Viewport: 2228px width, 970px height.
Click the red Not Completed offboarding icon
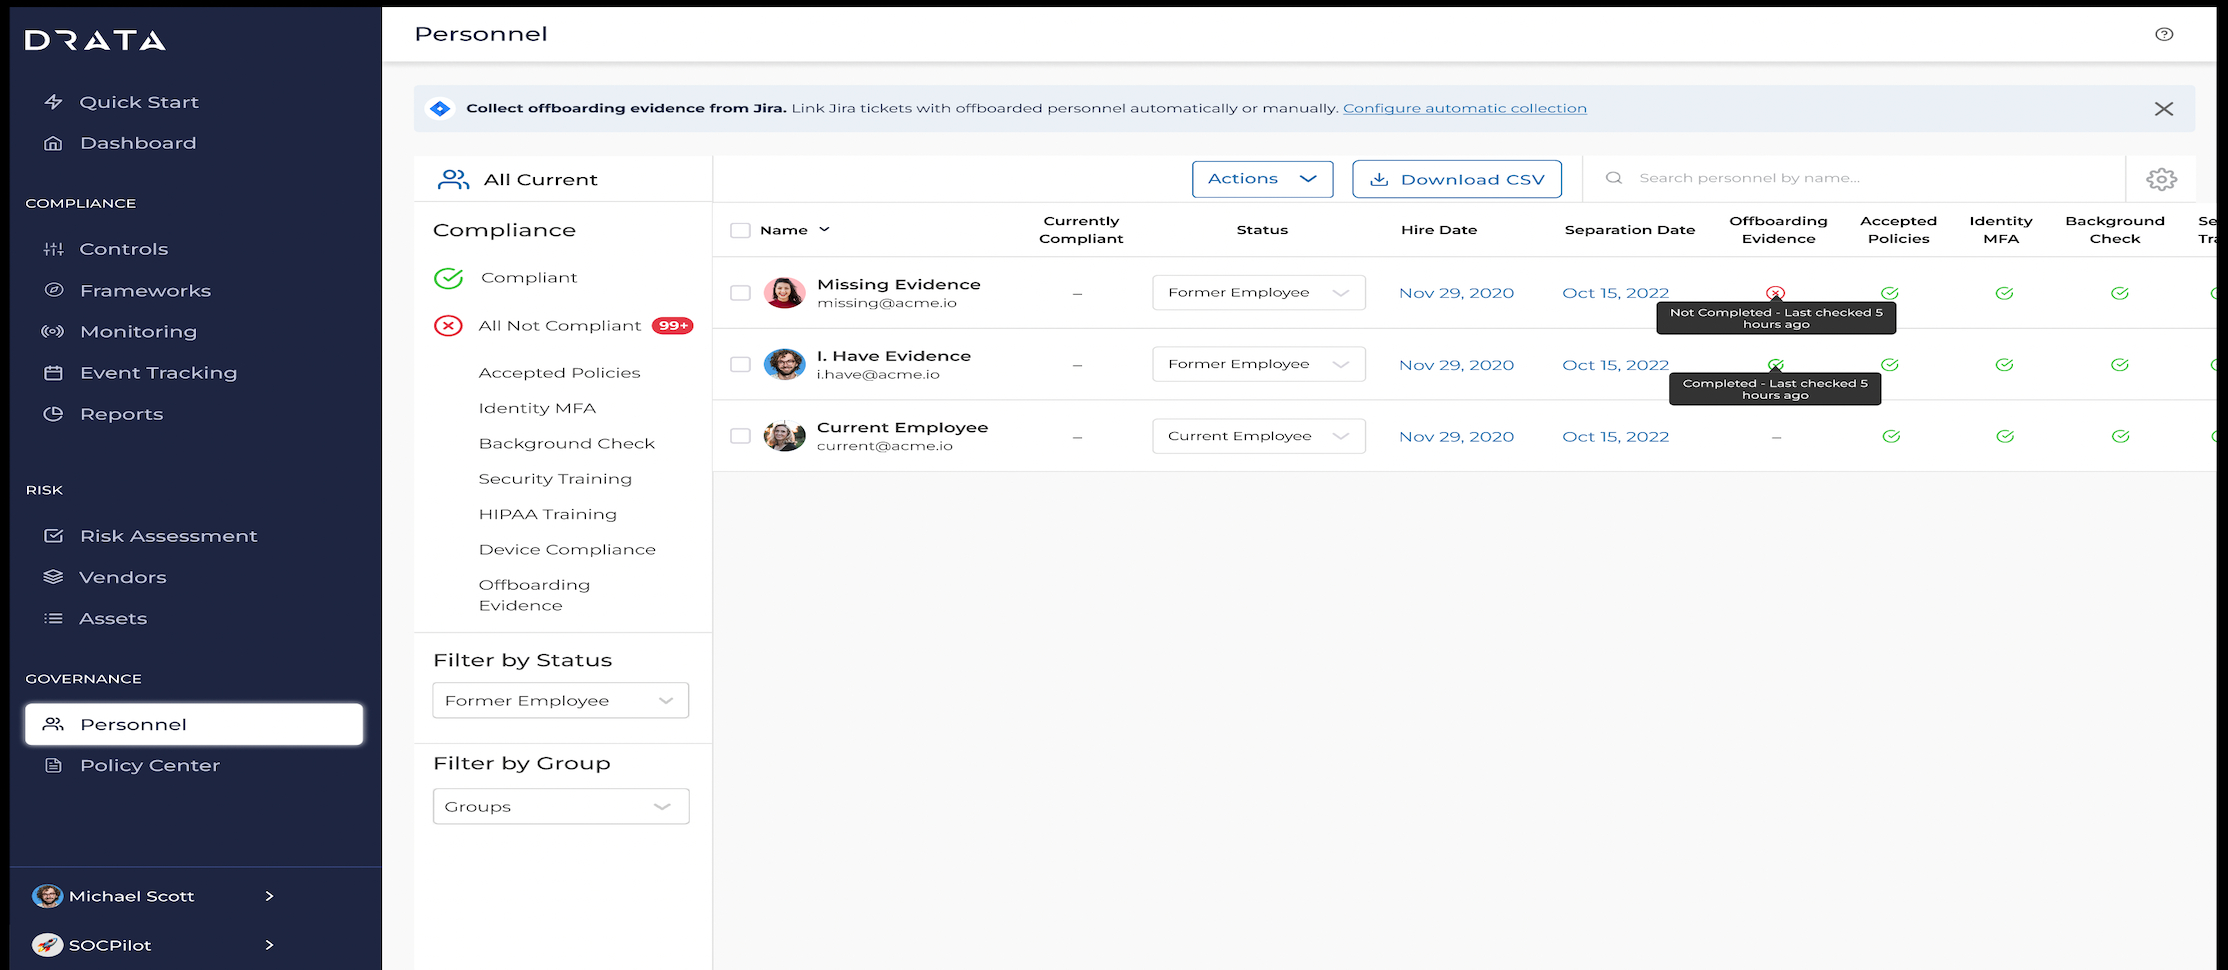(1775, 293)
